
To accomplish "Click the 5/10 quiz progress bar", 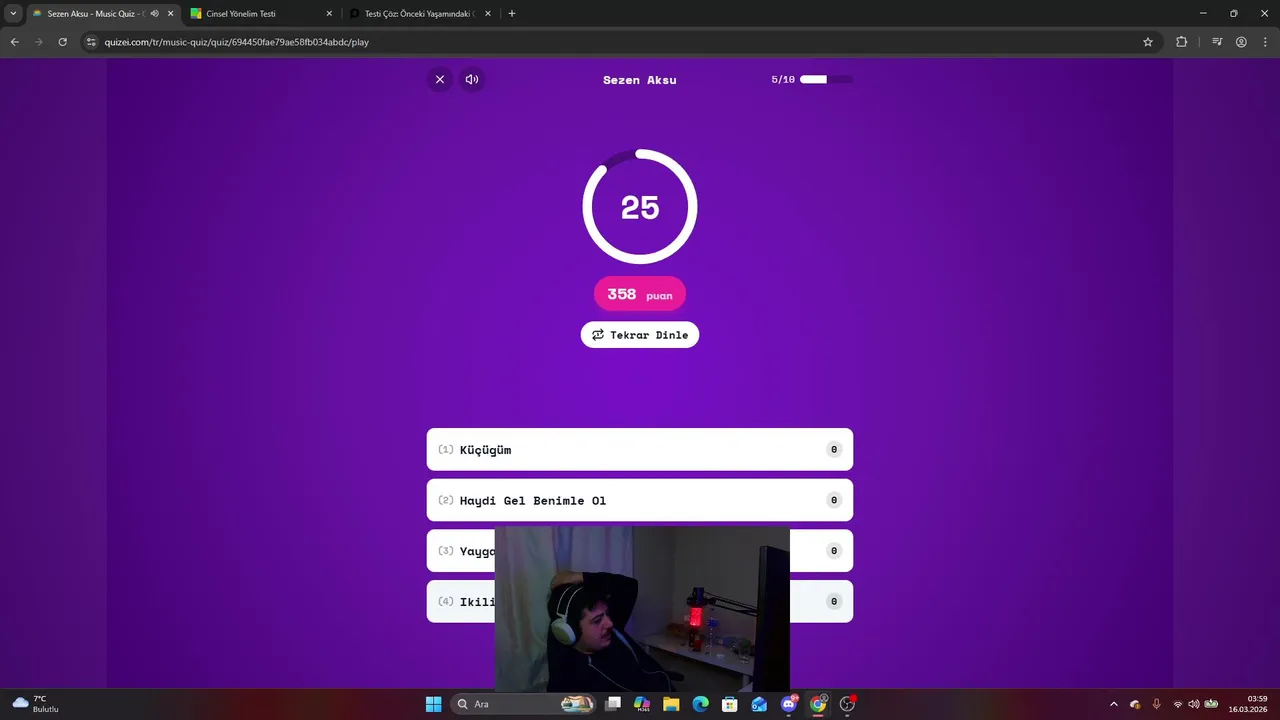I will click(x=826, y=79).
